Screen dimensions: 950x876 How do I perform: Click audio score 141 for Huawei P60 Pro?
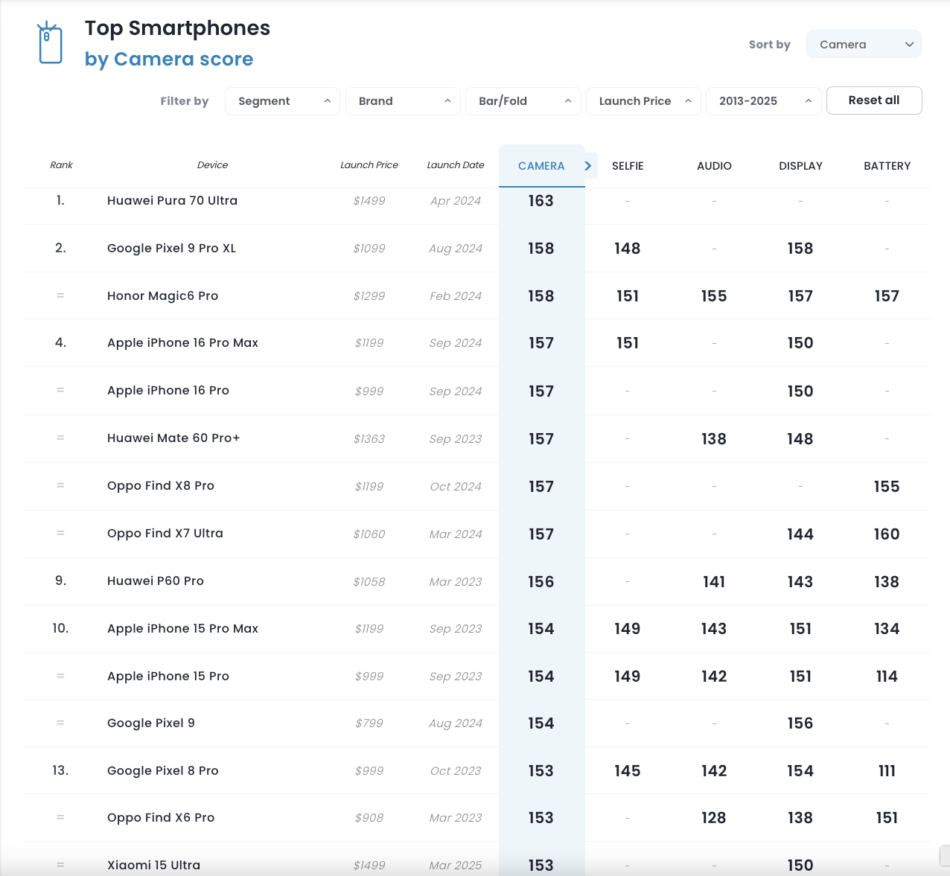pyautogui.click(x=714, y=582)
